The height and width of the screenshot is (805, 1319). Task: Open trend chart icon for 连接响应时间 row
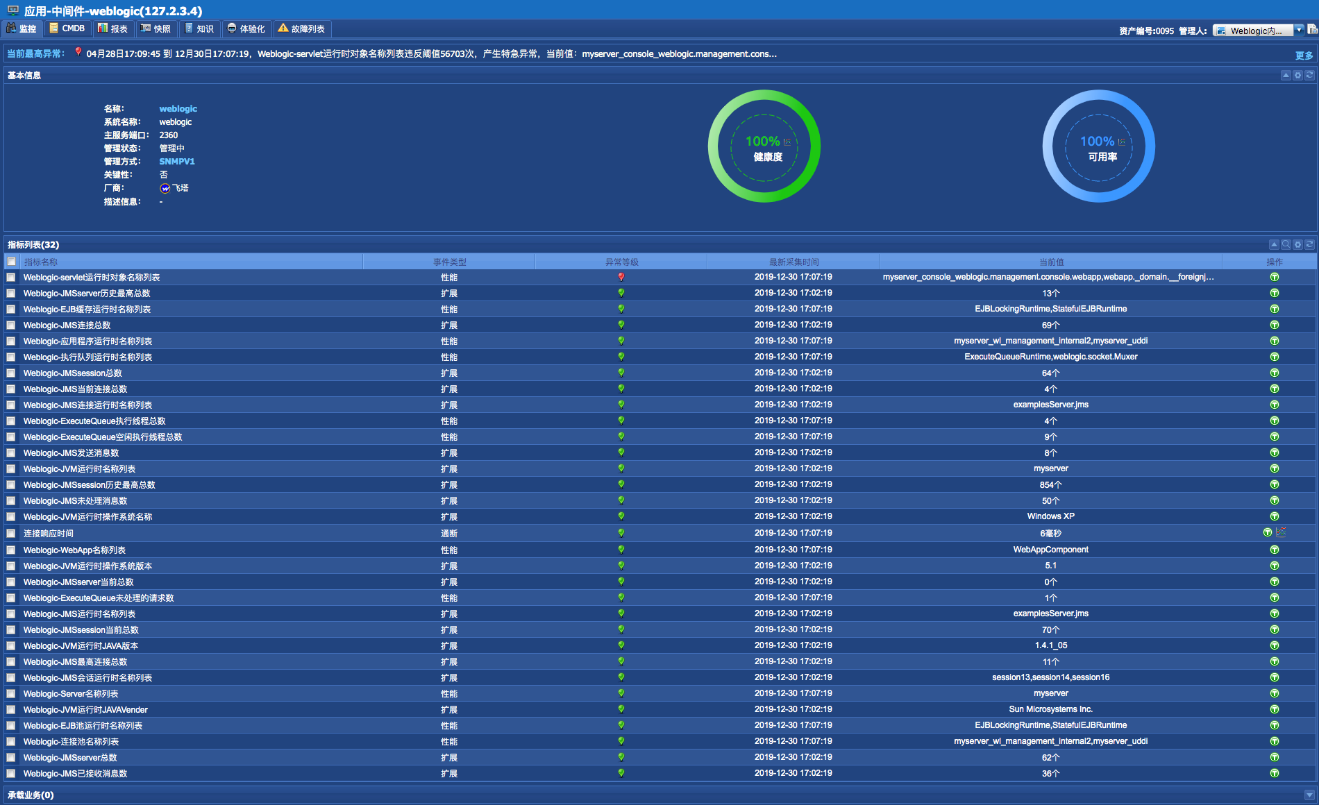click(x=1281, y=533)
